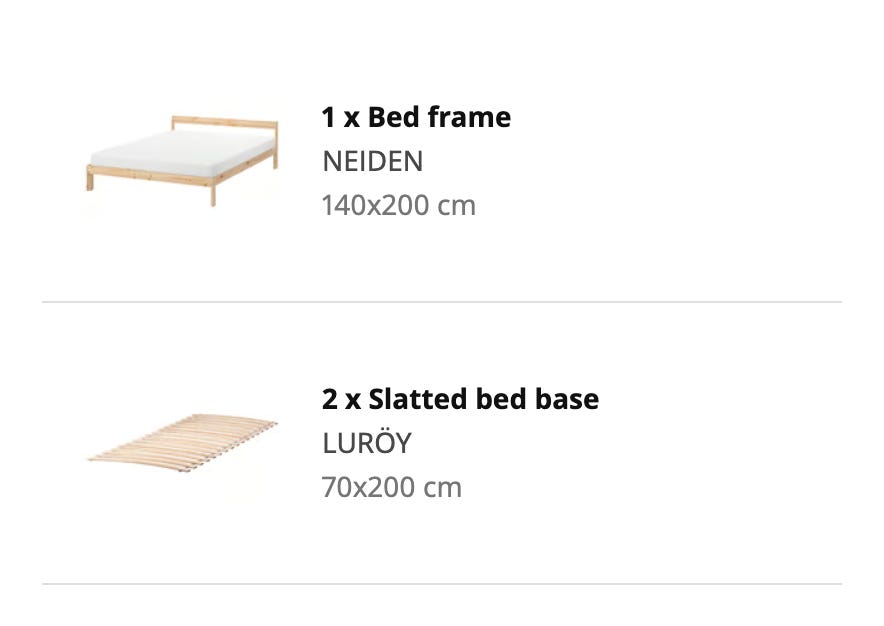Click the "2 x Slatted bed base" heading
The width and height of the screenshot is (884, 626).
point(460,399)
